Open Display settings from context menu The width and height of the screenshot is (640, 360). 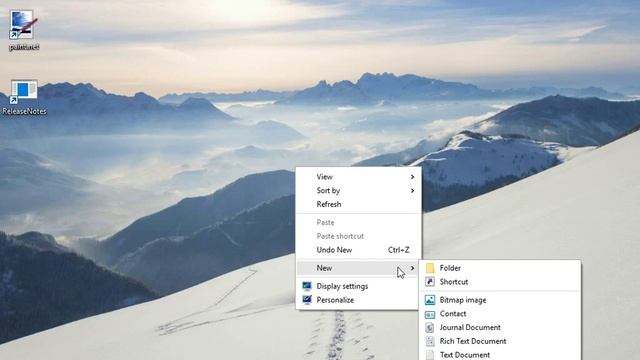358,286
